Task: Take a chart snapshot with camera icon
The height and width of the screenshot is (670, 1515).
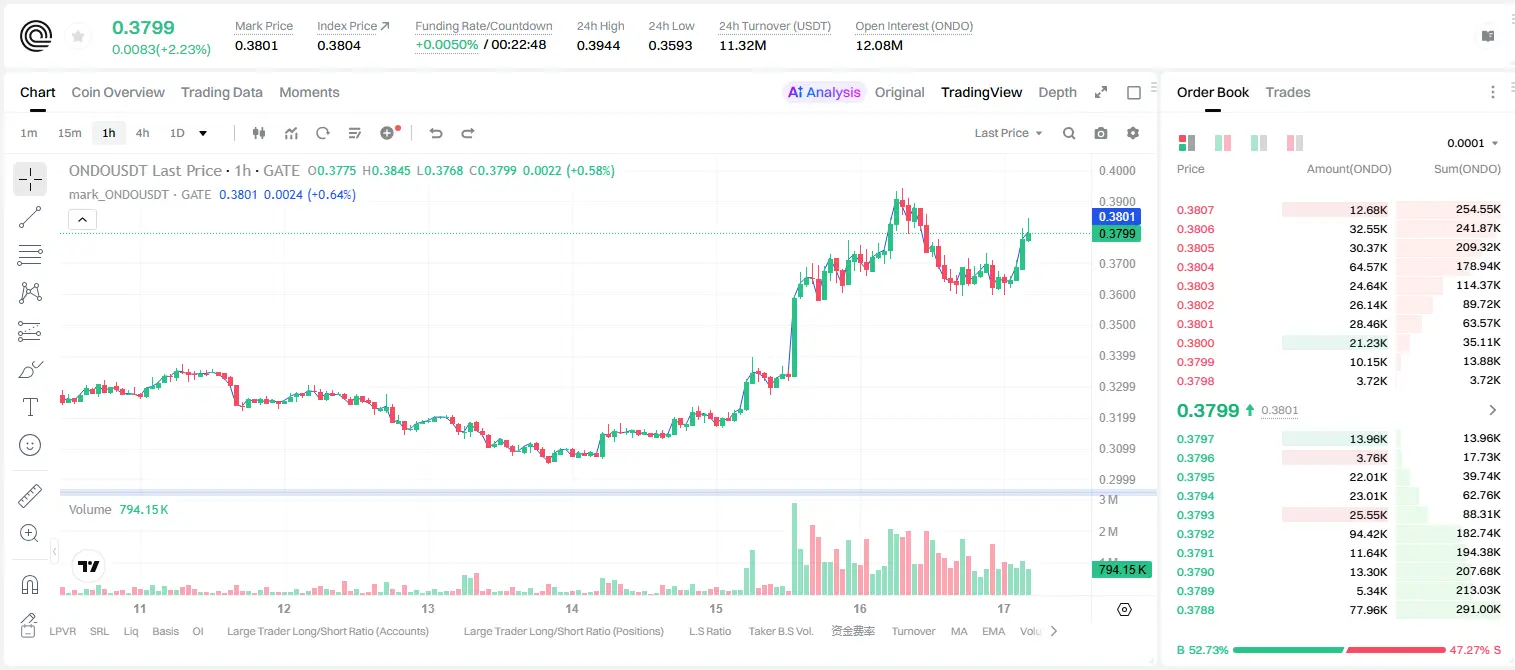Action: point(1101,133)
